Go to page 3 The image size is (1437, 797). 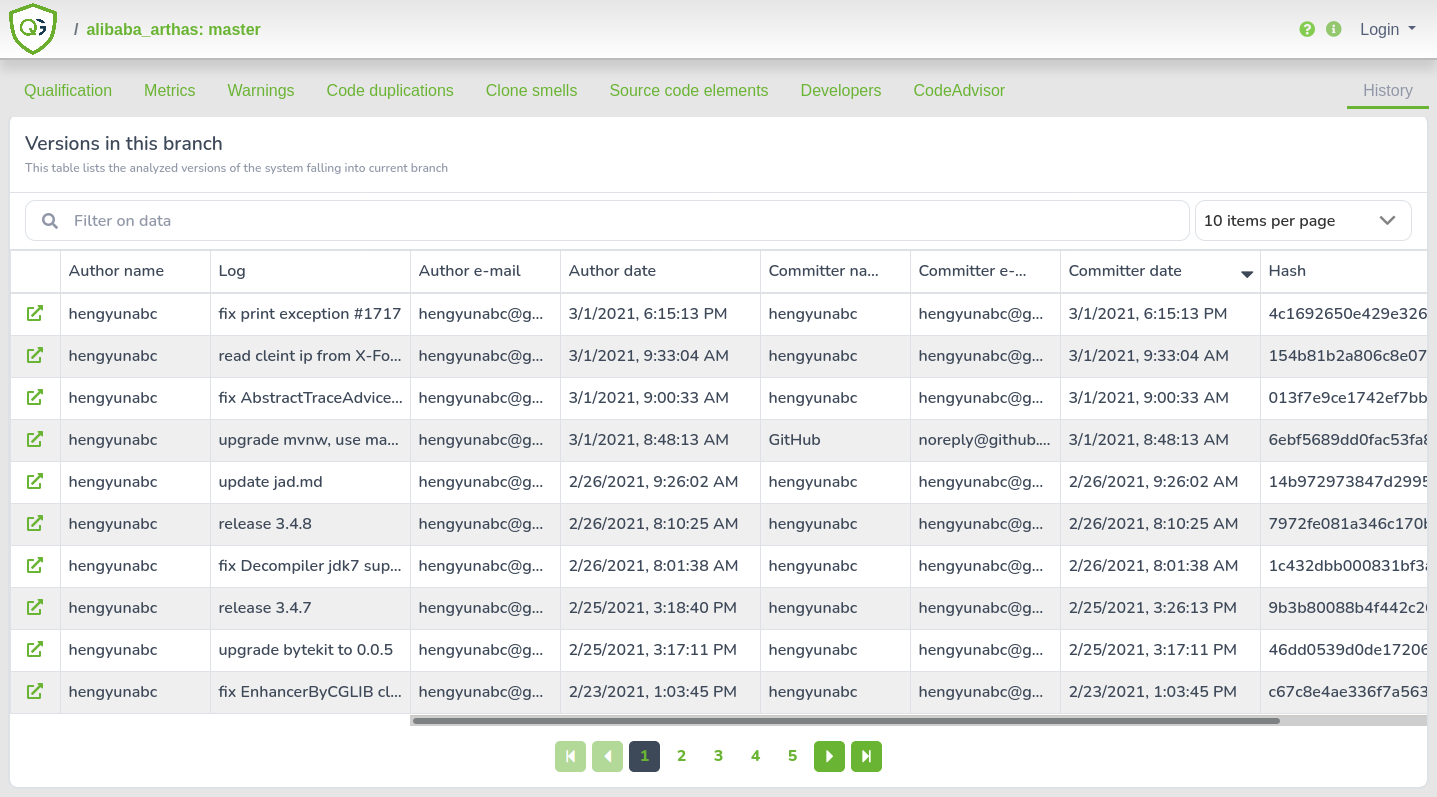pos(718,756)
